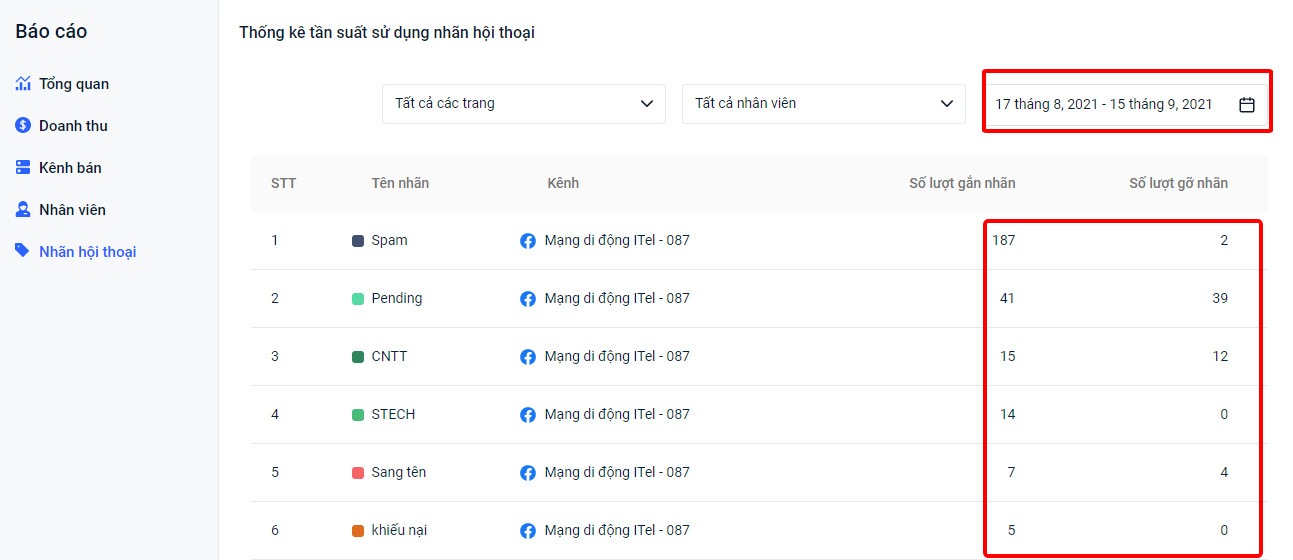Select the Nhân viên menu item

click(72, 210)
